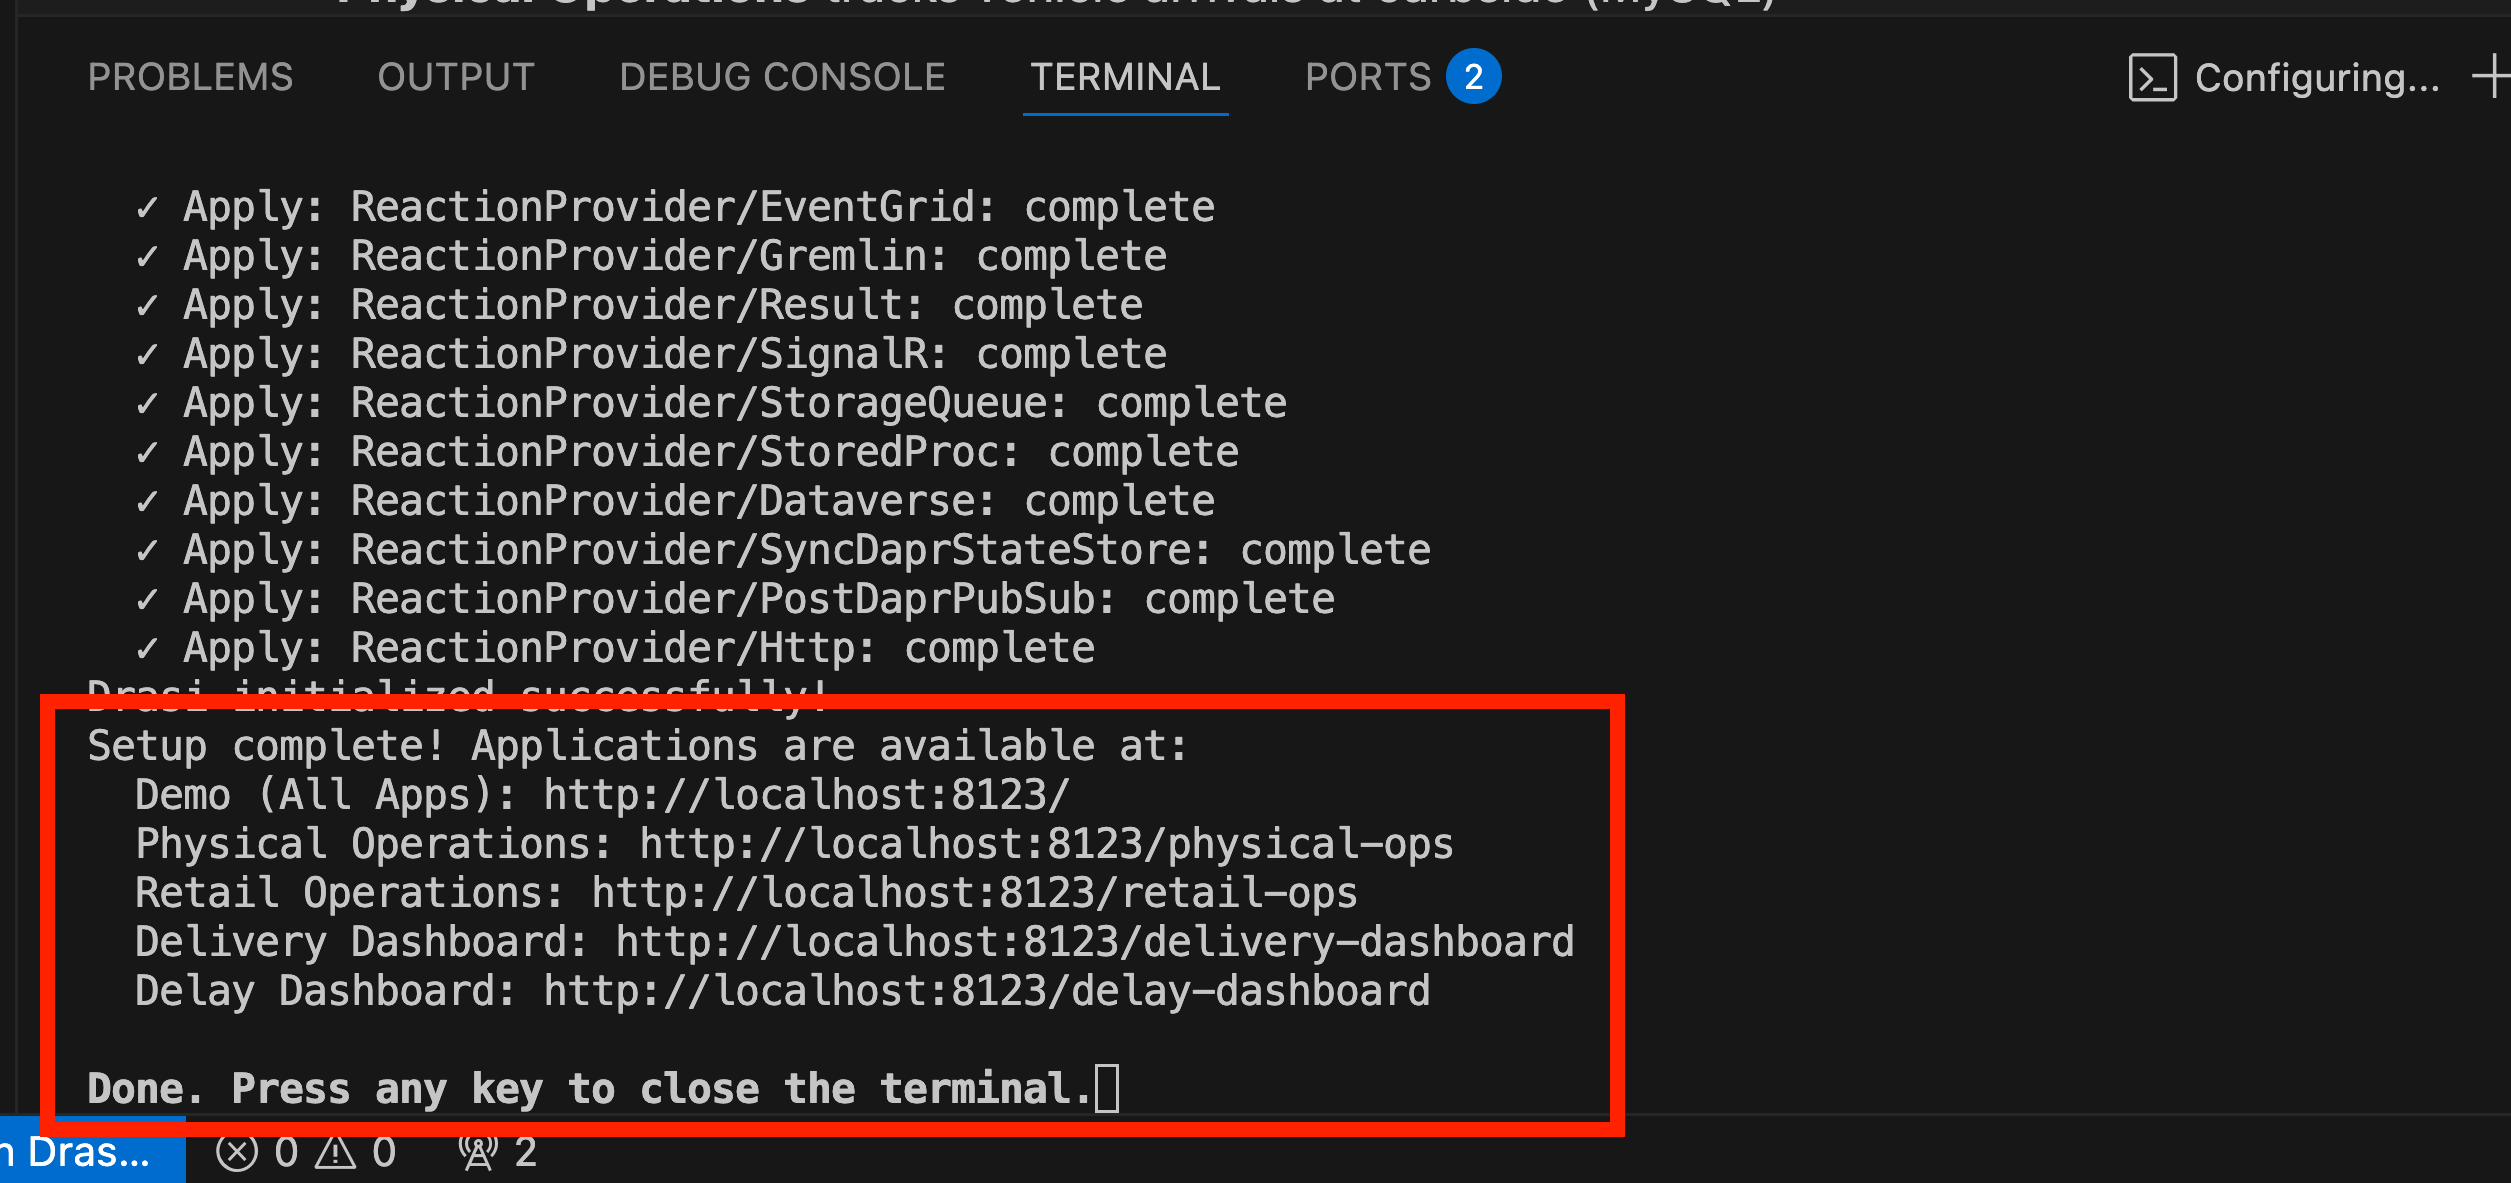The image size is (2511, 1183).
Task: Switch to the PROBLEMS panel
Action: [189, 77]
